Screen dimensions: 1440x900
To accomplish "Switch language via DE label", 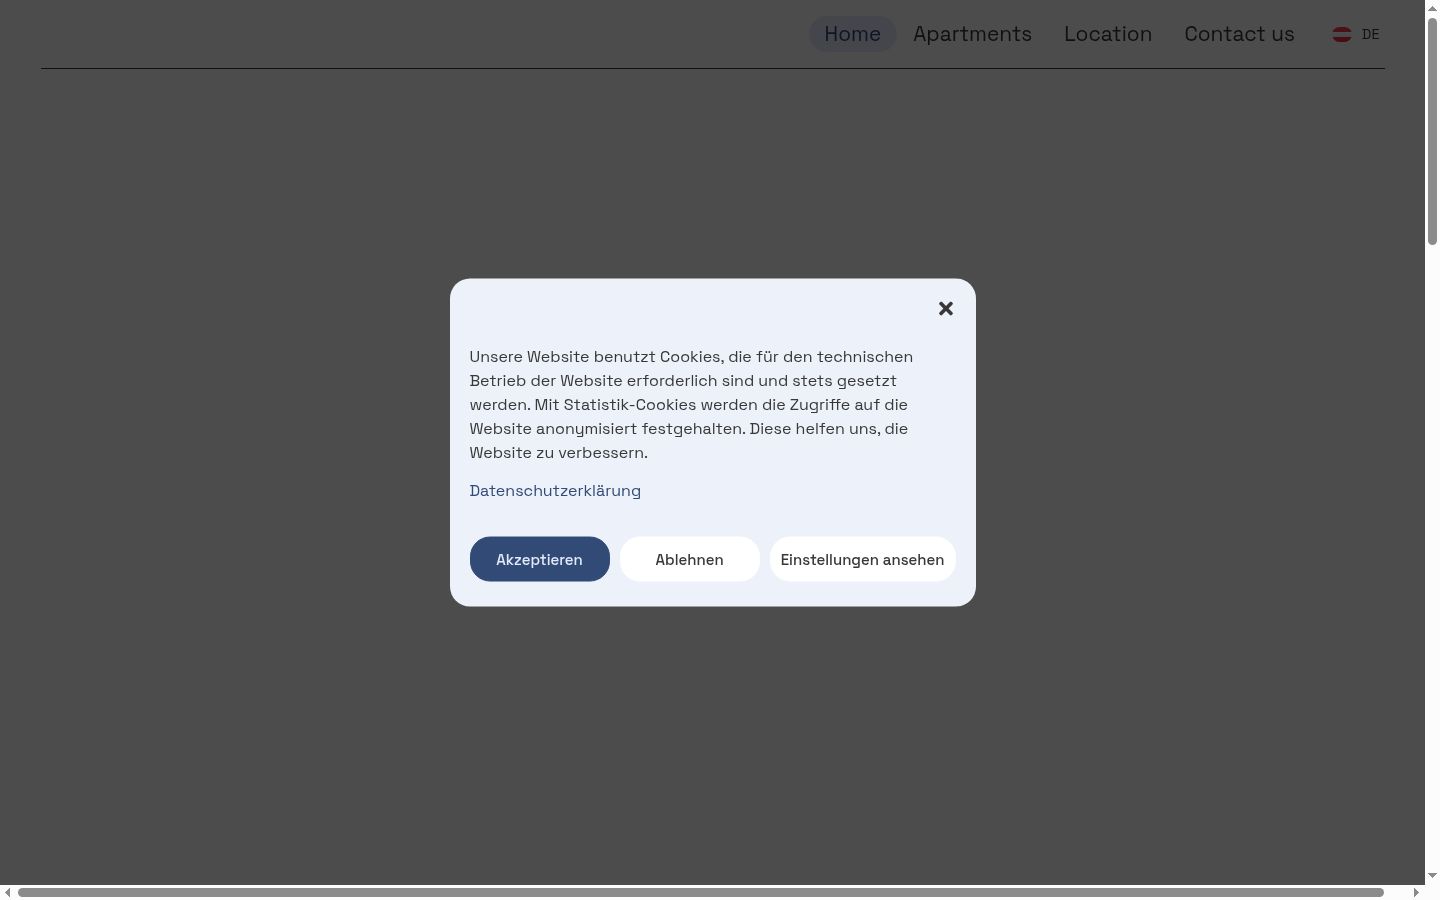I will pyautogui.click(x=1370, y=34).
